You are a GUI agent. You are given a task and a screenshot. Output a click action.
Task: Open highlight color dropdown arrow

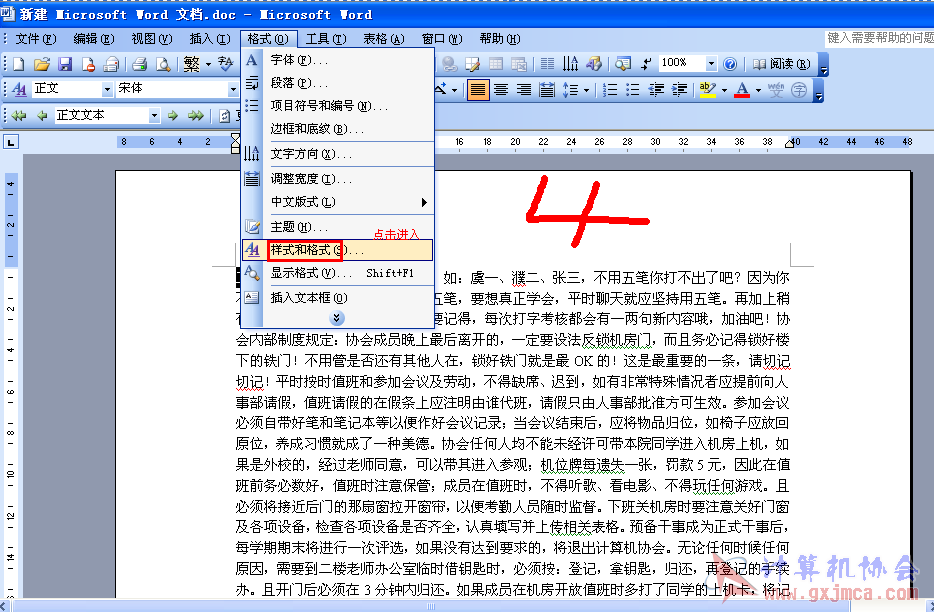pyautogui.click(x=724, y=91)
